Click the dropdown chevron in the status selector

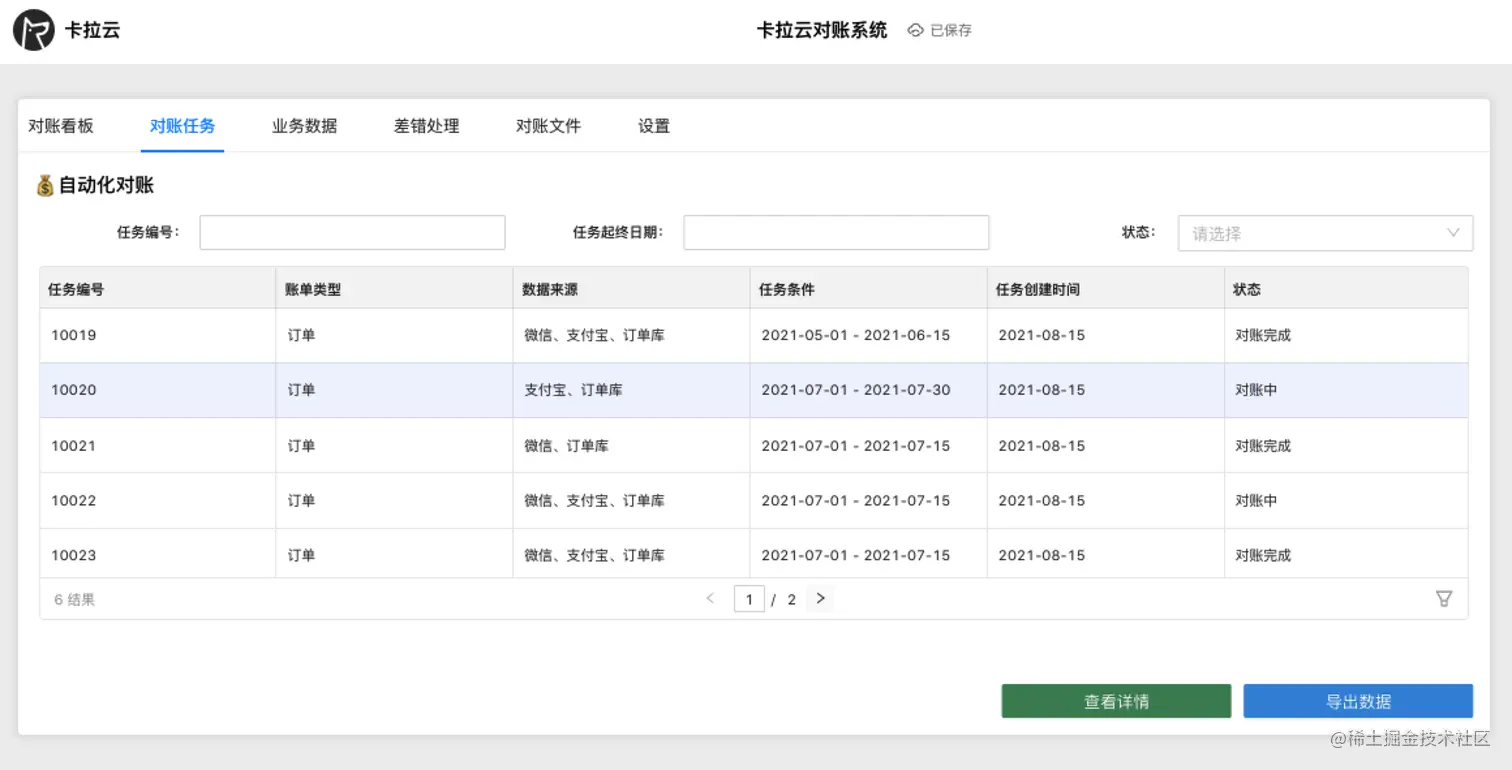1452,232
